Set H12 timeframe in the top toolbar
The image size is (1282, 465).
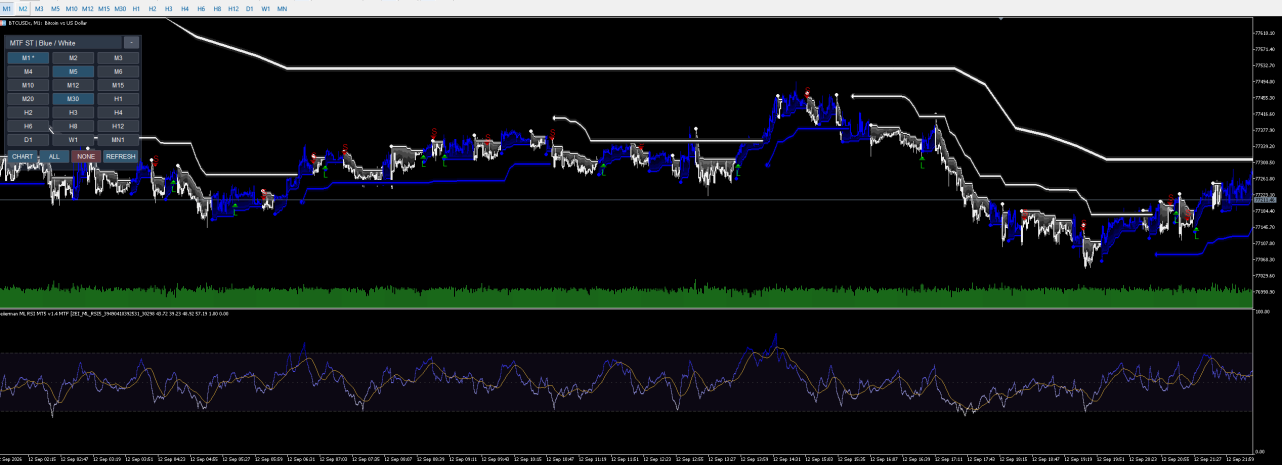point(233,8)
